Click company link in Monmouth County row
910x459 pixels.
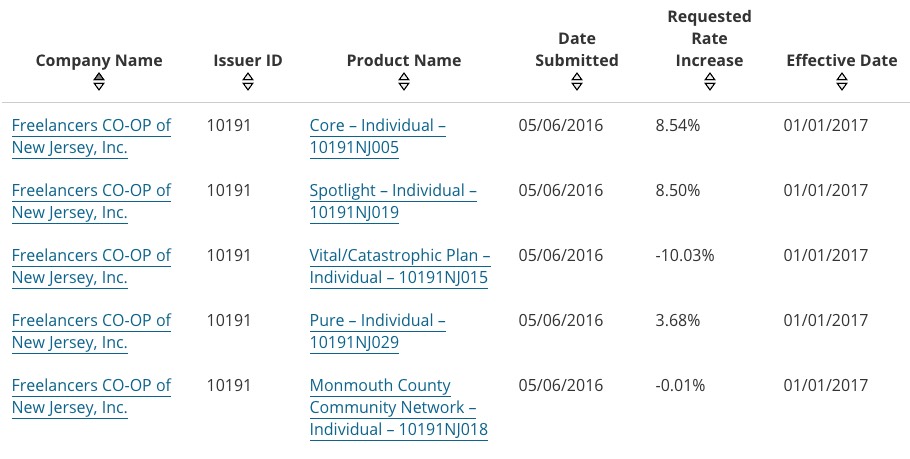click(91, 397)
